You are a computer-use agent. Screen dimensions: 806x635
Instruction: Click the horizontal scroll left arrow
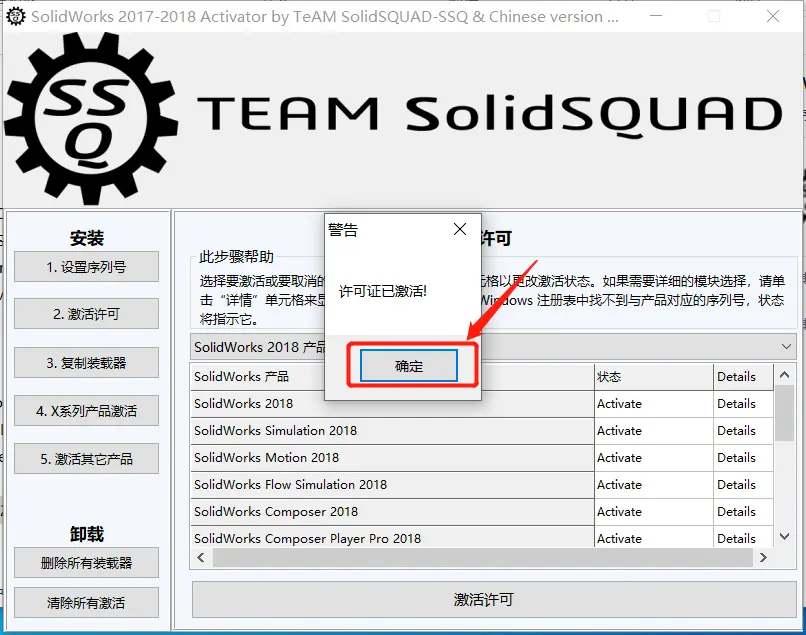(201, 557)
